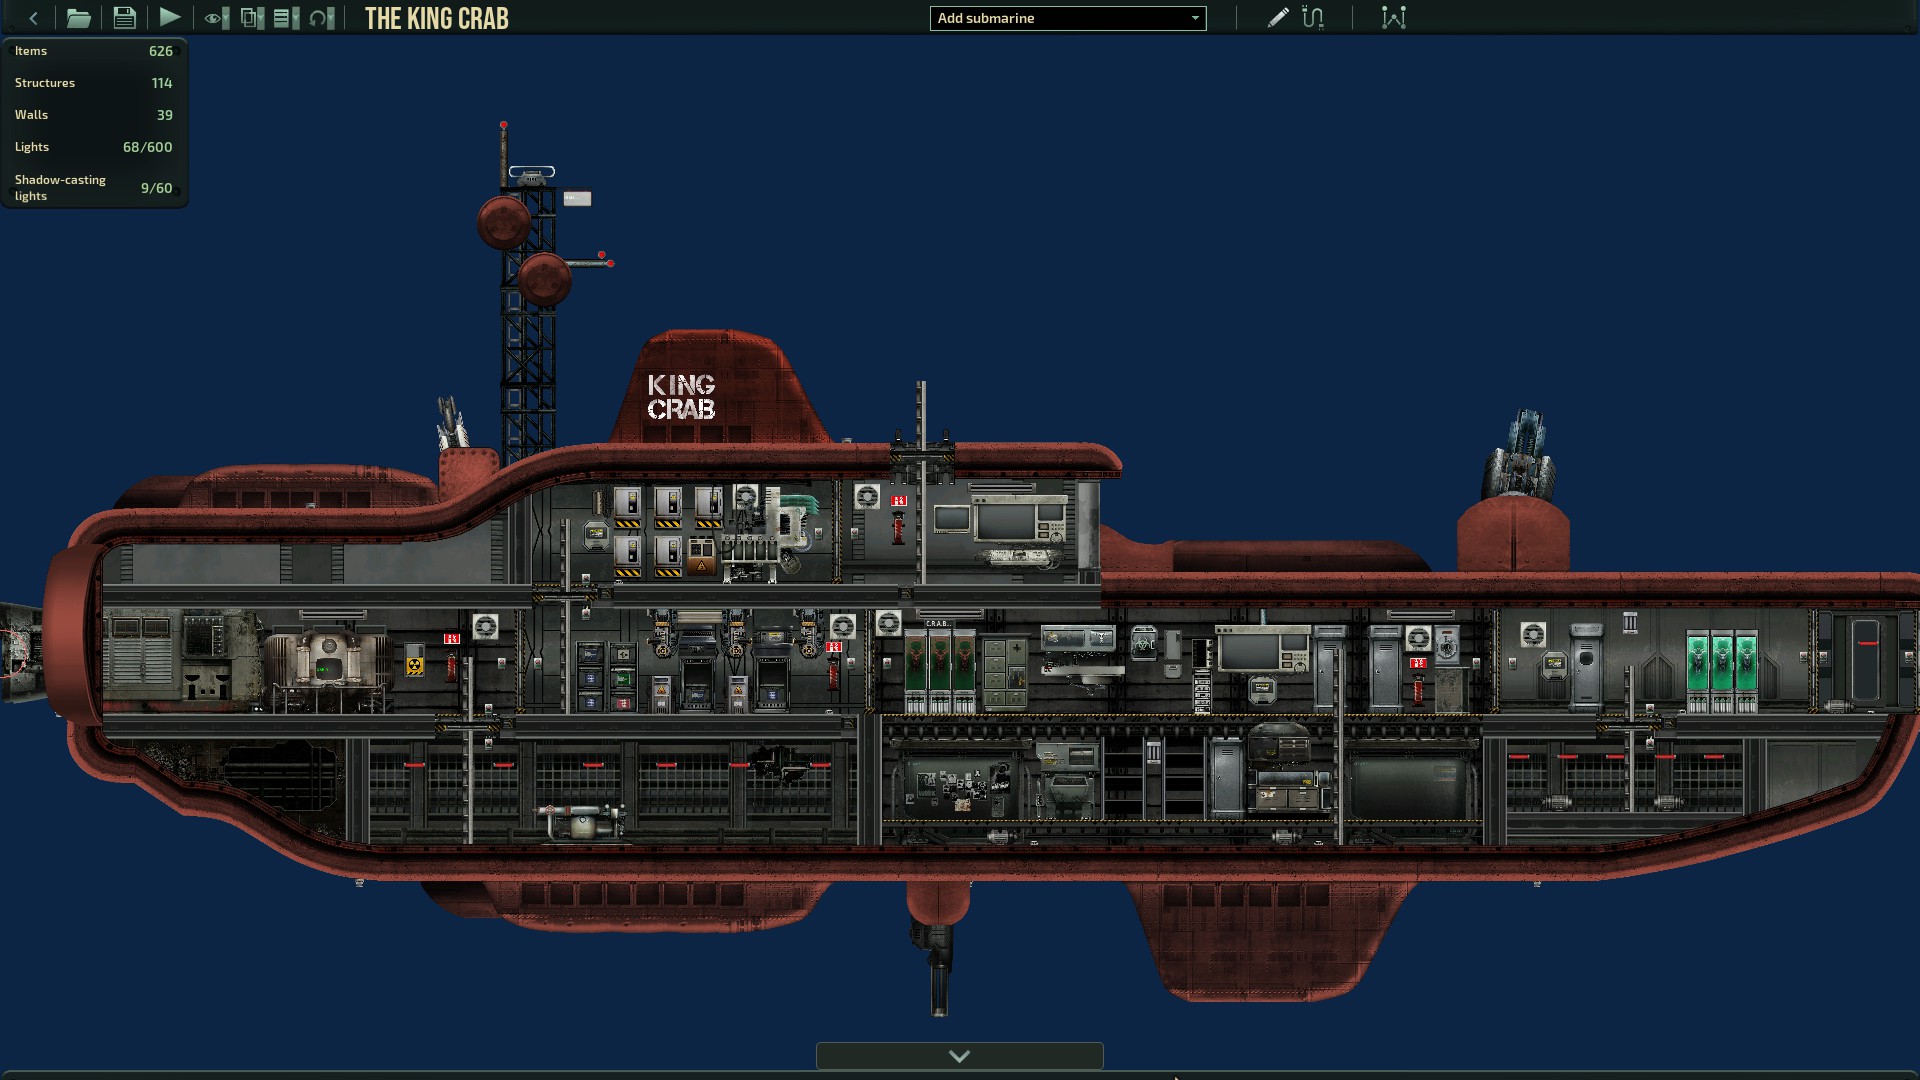Click the back arrow in the toolbar
Screen dimensions: 1920x1080
click(33, 18)
